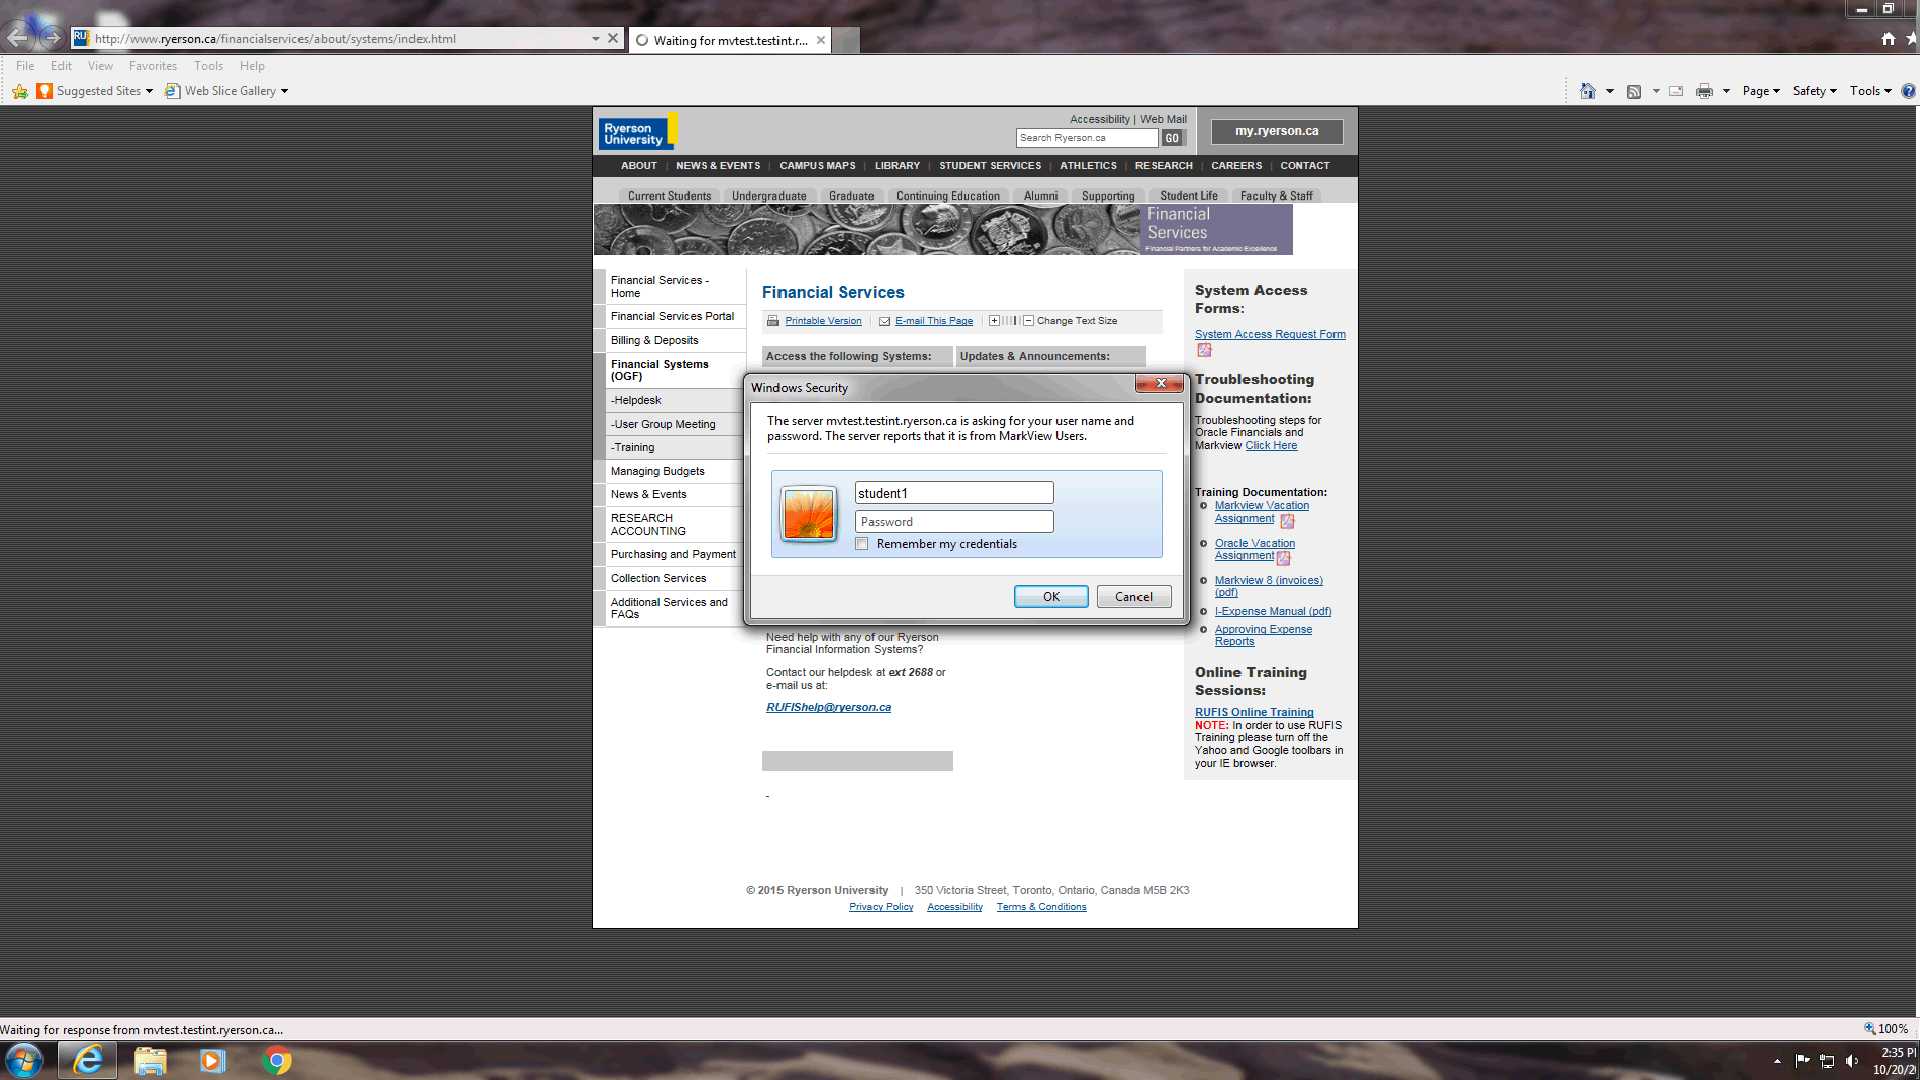This screenshot has width=1920, height=1080.
Task: Click the Password input field
Action: (x=953, y=522)
